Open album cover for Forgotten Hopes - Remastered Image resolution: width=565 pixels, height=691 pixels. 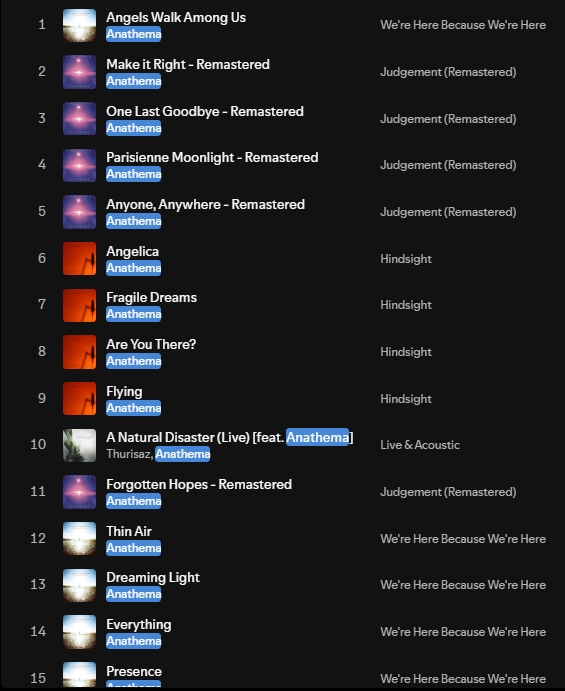coord(79,492)
